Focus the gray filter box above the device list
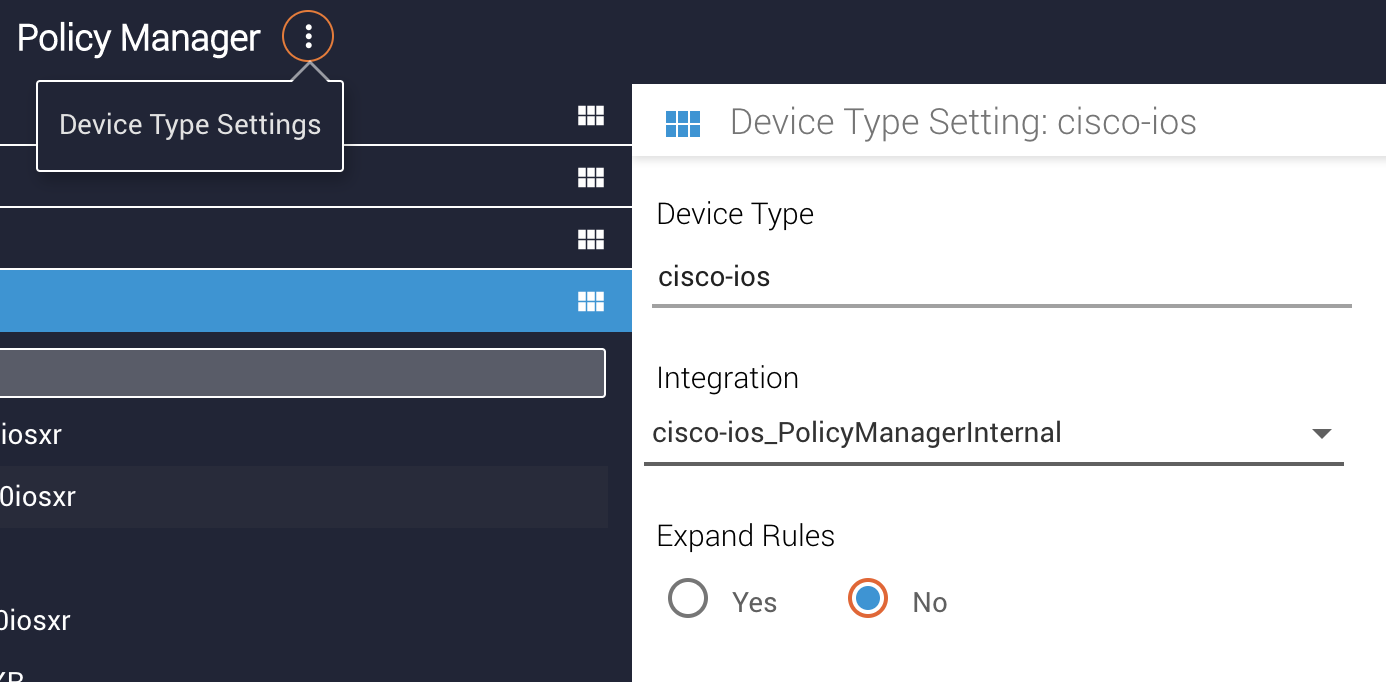The width and height of the screenshot is (1386, 682). (302, 373)
